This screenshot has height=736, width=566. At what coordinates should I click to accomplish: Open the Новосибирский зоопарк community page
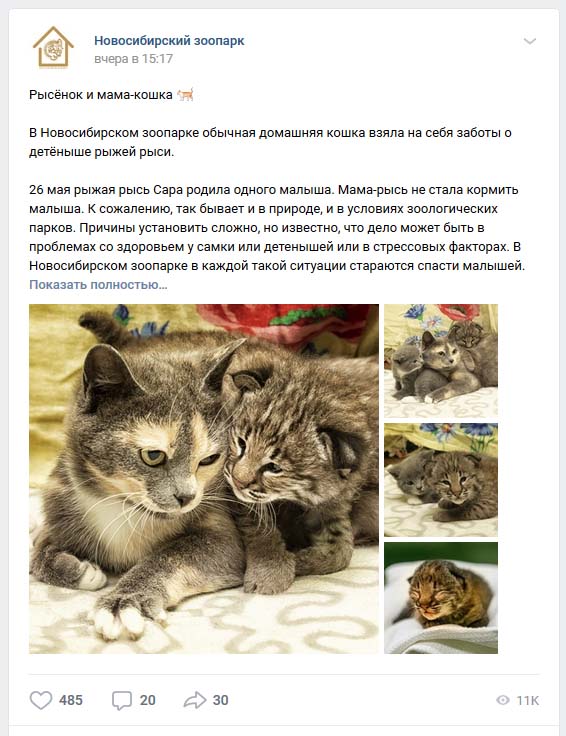click(169, 41)
